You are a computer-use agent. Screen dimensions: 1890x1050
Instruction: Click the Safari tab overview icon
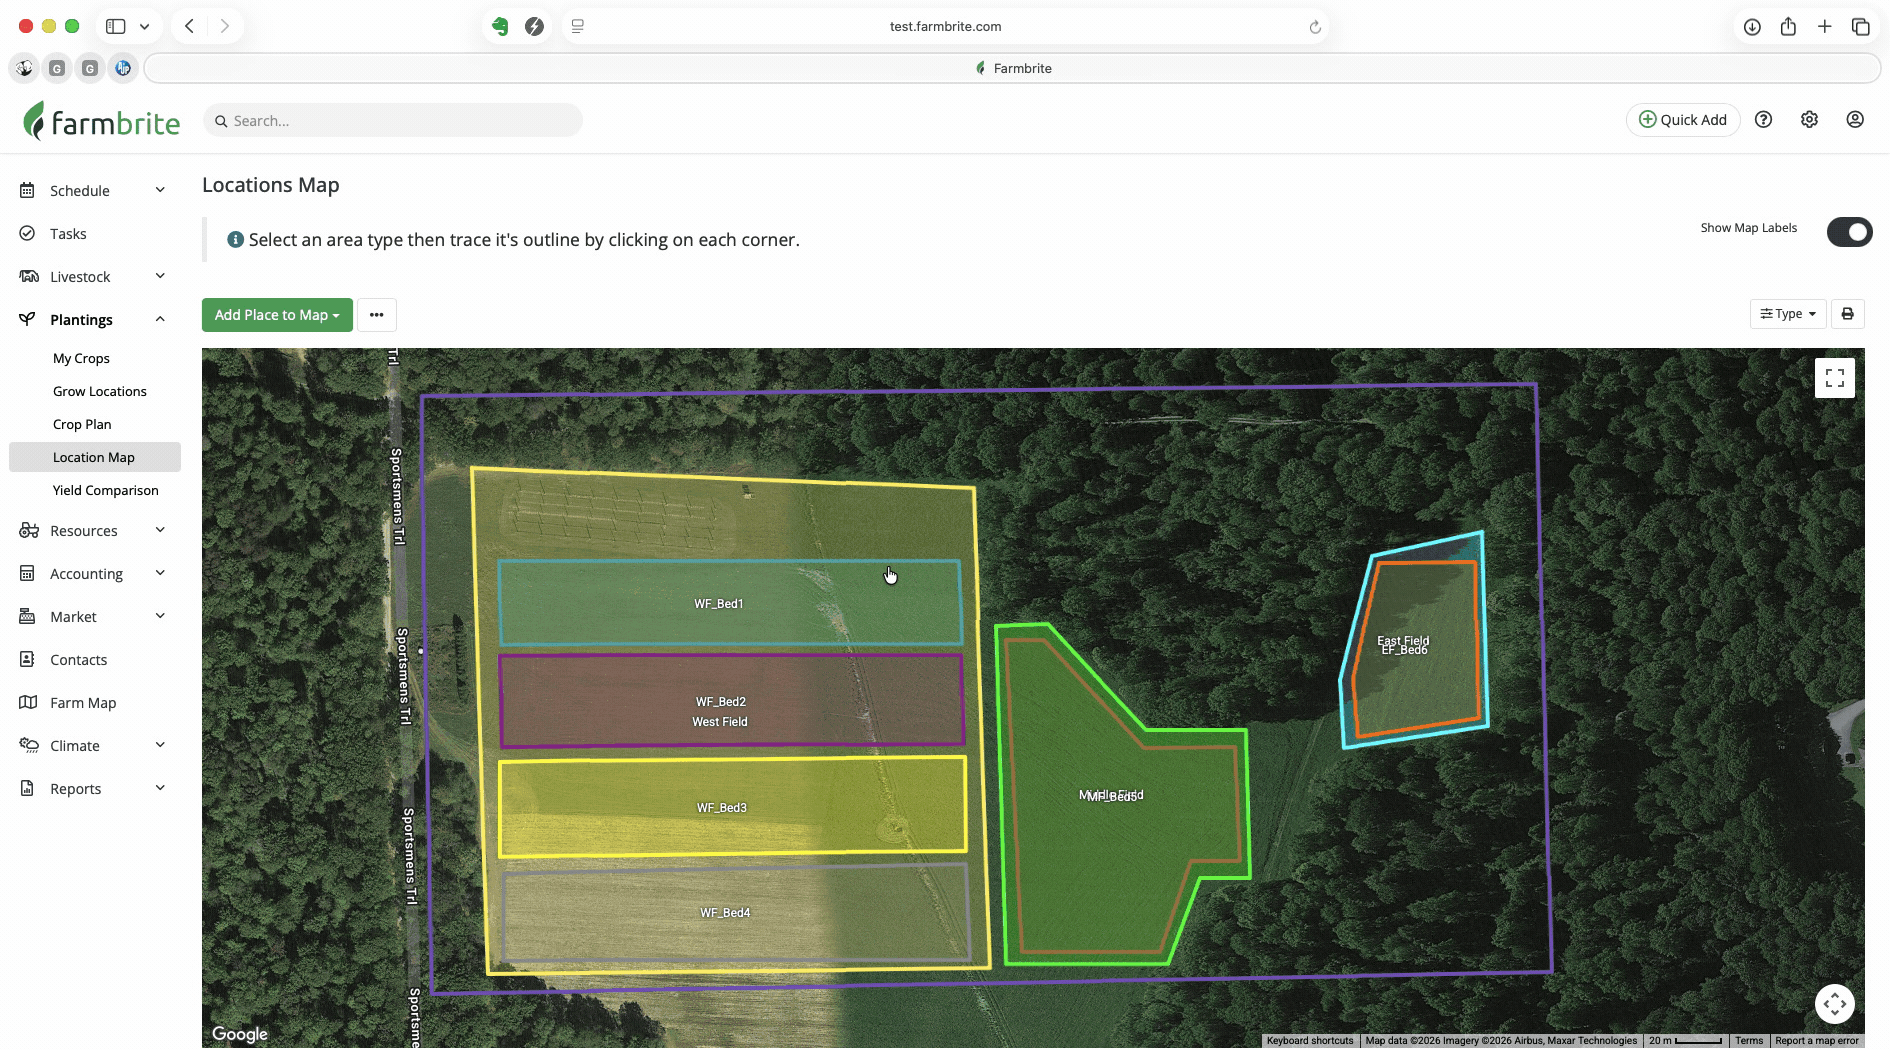[x=1860, y=27]
